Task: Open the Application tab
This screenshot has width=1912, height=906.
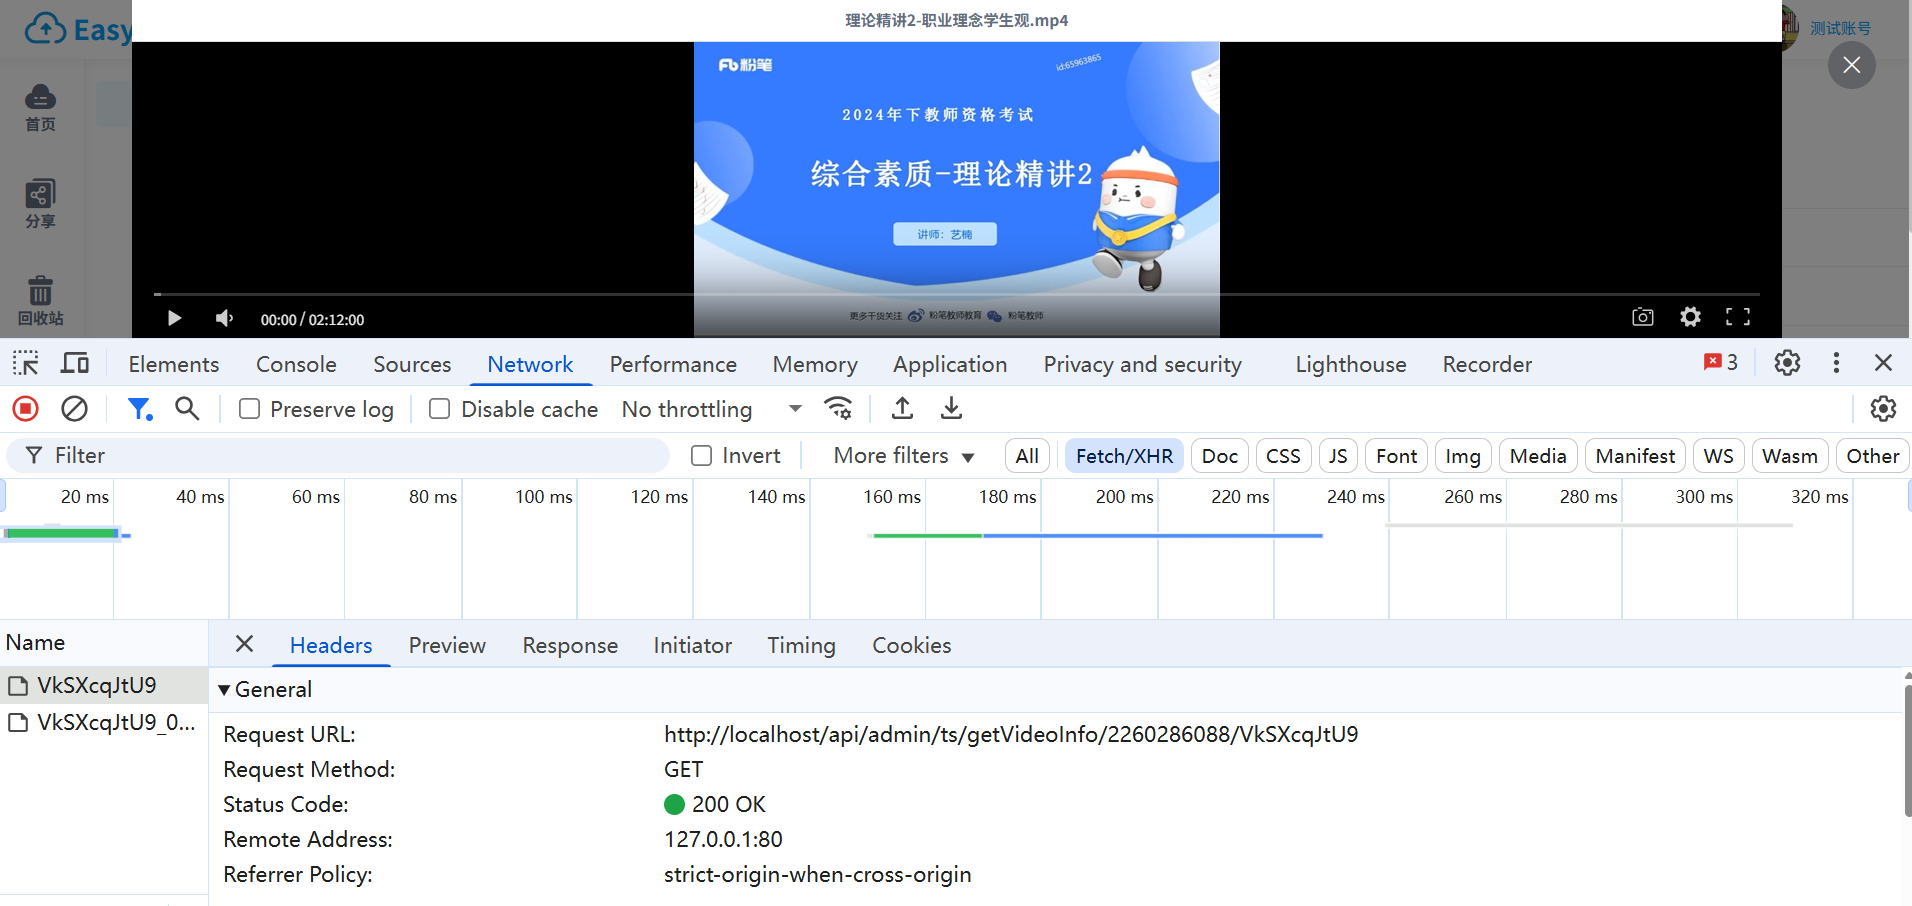Action: coord(950,364)
